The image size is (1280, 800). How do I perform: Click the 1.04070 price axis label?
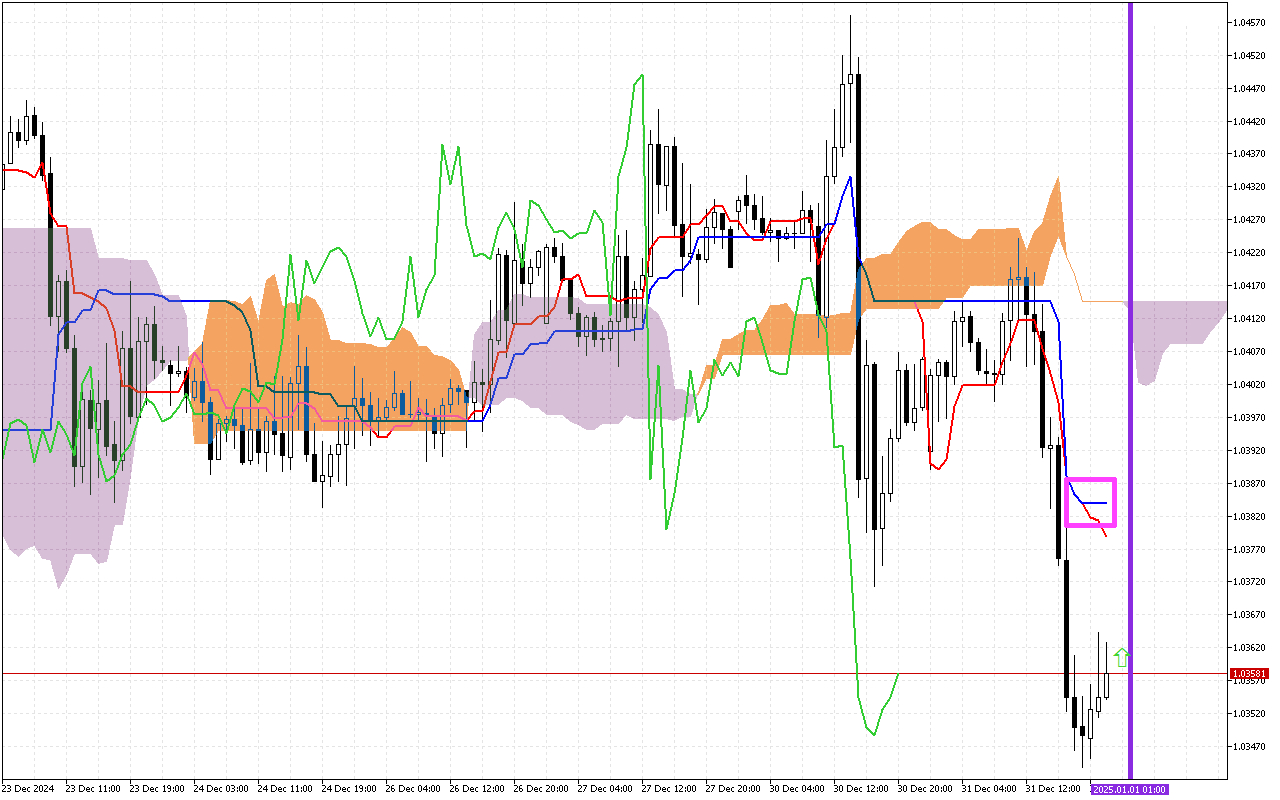(1247, 352)
